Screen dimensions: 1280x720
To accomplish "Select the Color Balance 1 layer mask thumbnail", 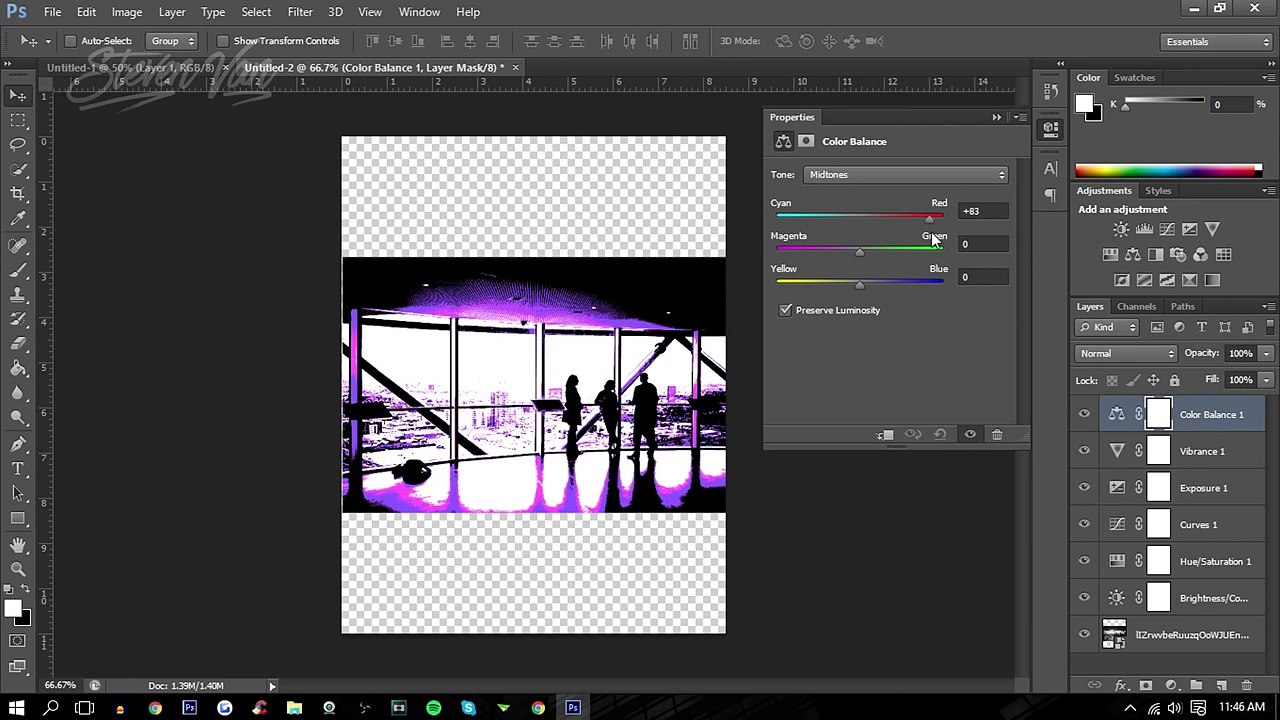I will [1158, 414].
